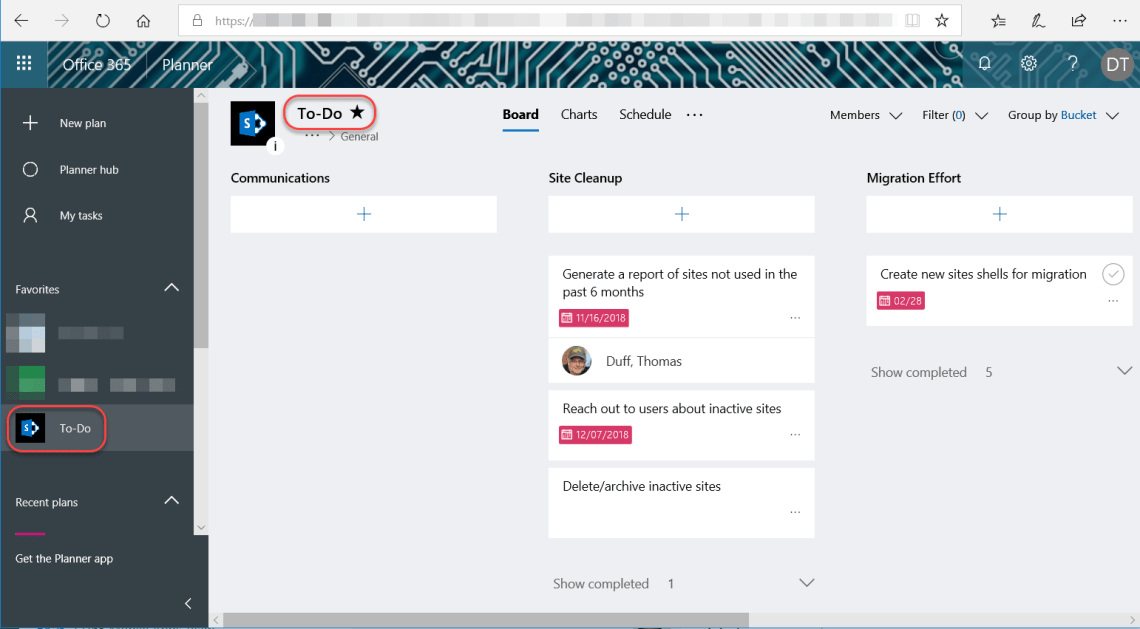Open the ellipsis menu on Delete/archive inactive sites

tap(795, 510)
